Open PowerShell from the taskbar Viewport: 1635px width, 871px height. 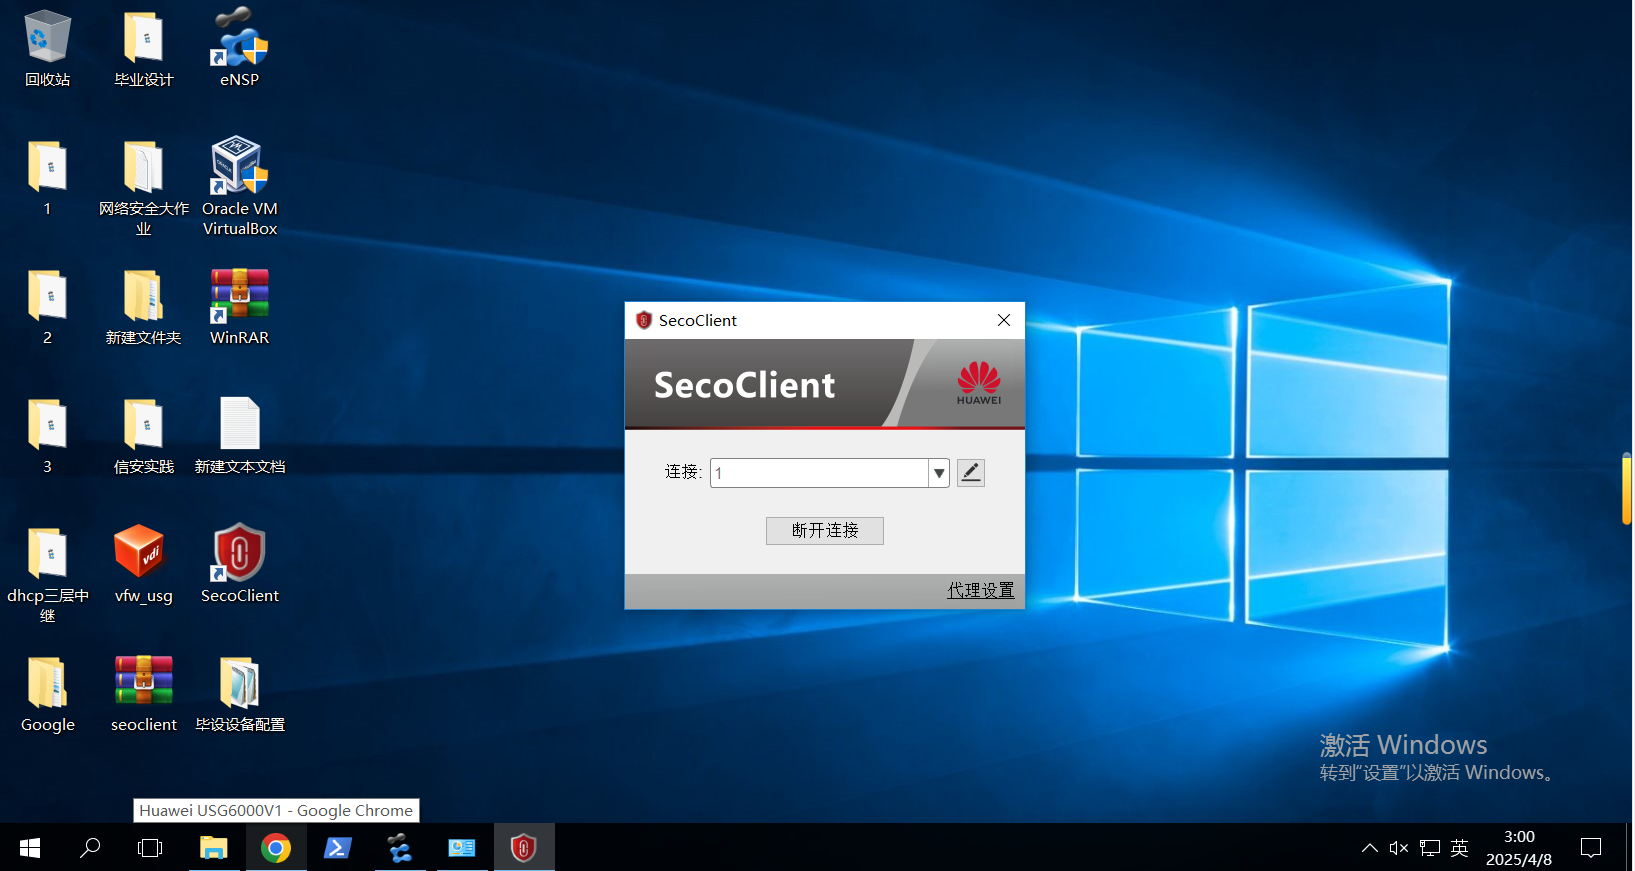click(338, 848)
